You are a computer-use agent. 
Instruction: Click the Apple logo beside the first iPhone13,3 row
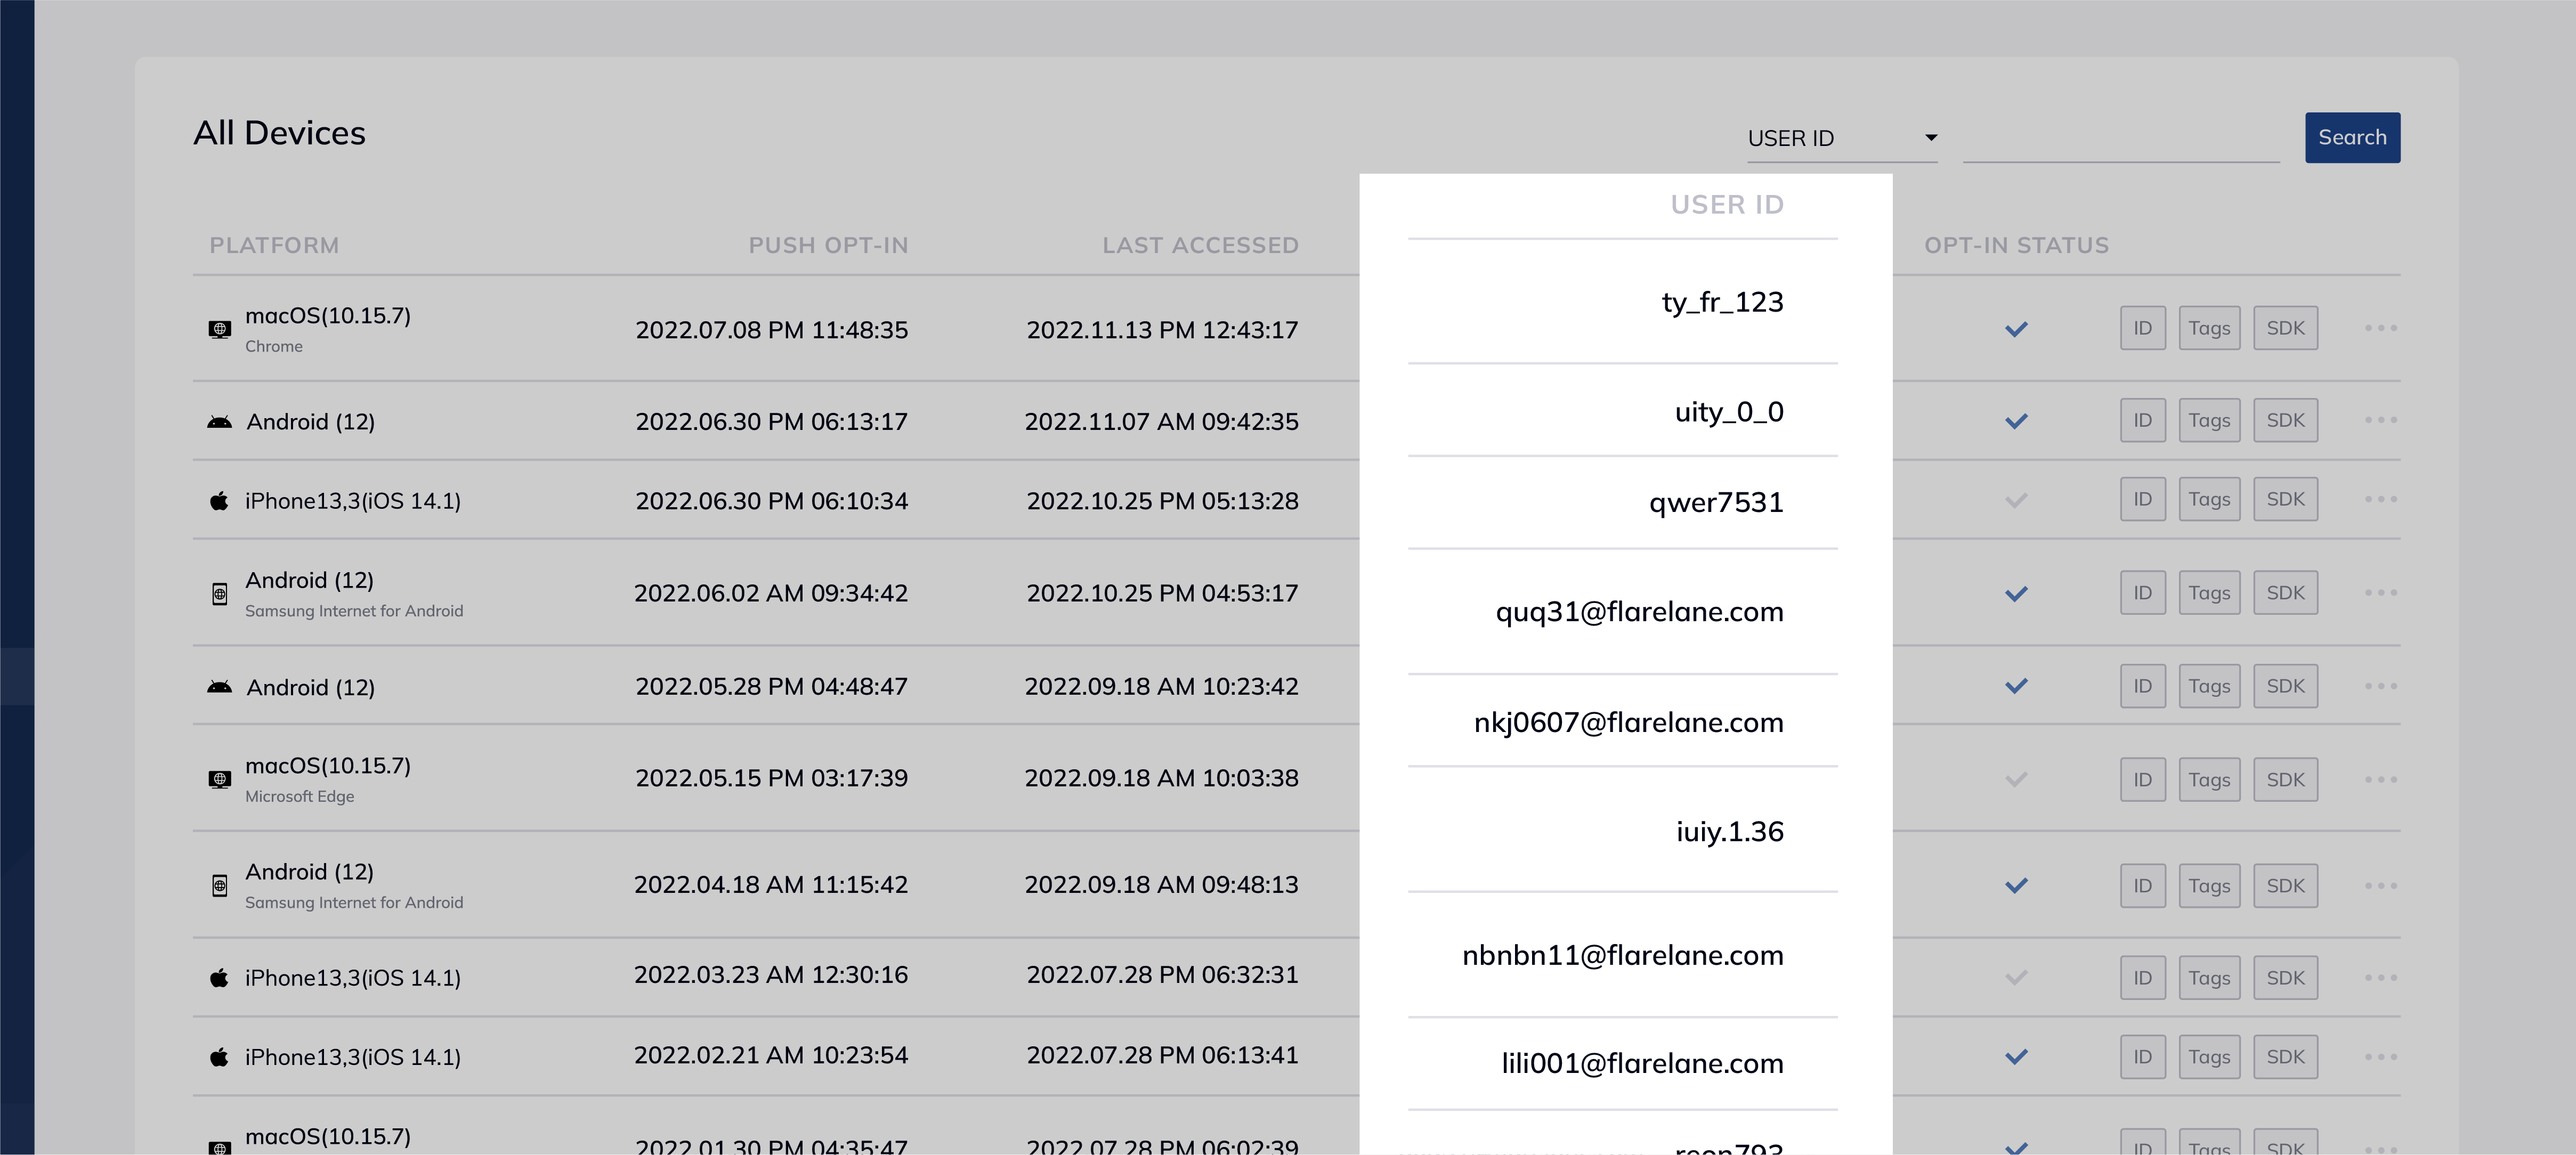[219, 500]
